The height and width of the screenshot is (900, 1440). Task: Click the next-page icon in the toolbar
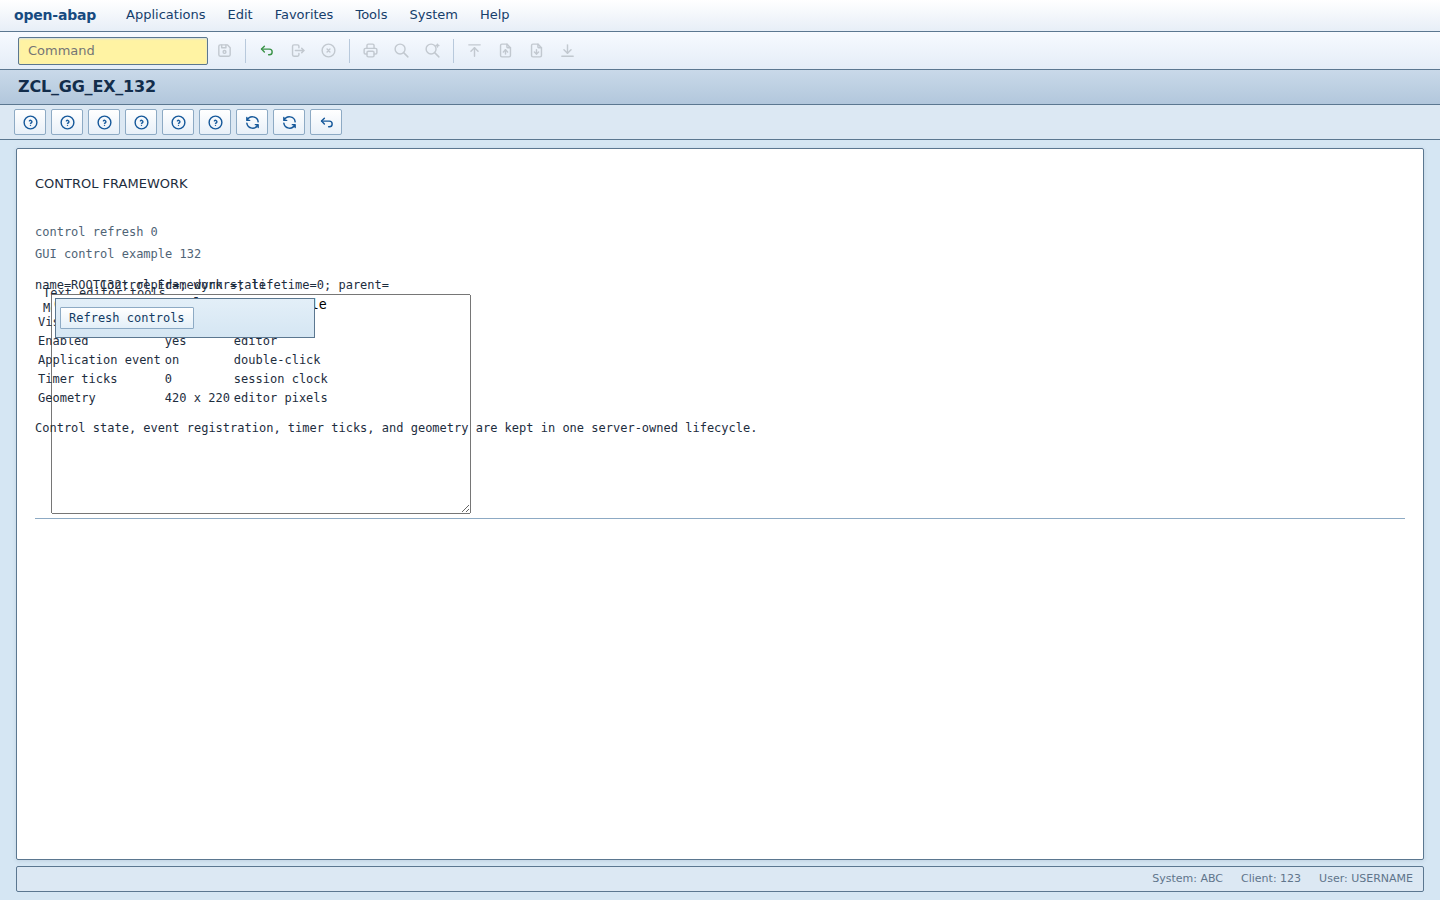(x=537, y=51)
